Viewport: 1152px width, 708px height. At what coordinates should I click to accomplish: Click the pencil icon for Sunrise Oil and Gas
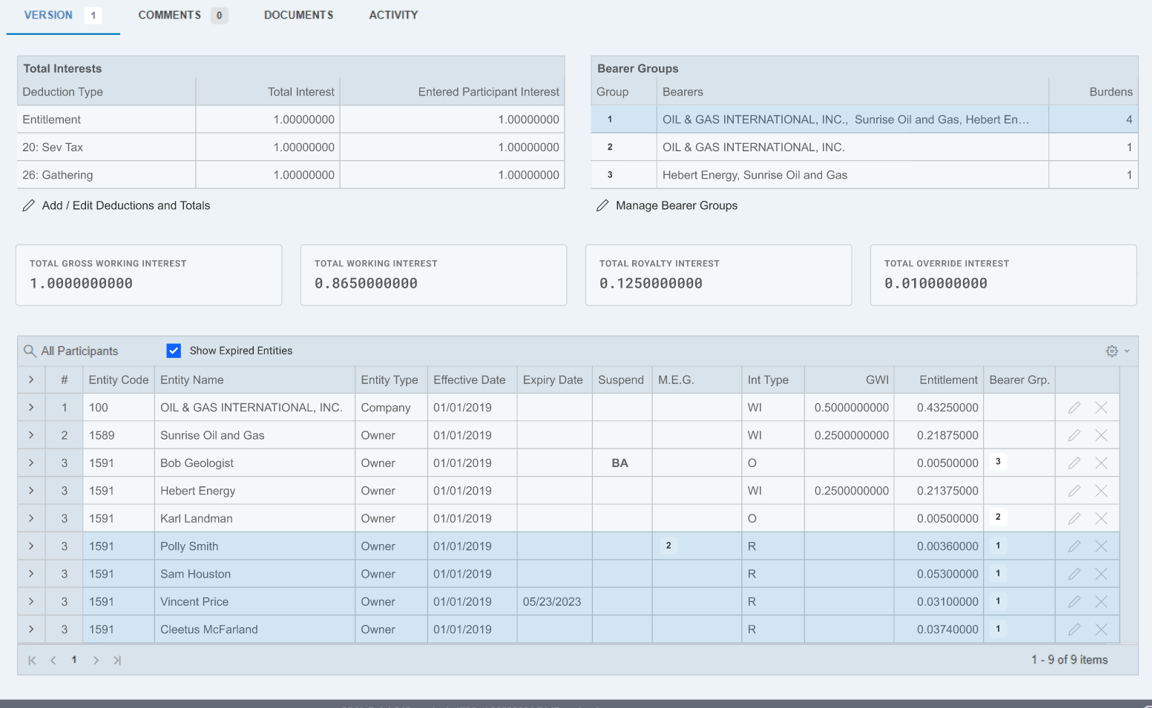[x=1074, y=436]
